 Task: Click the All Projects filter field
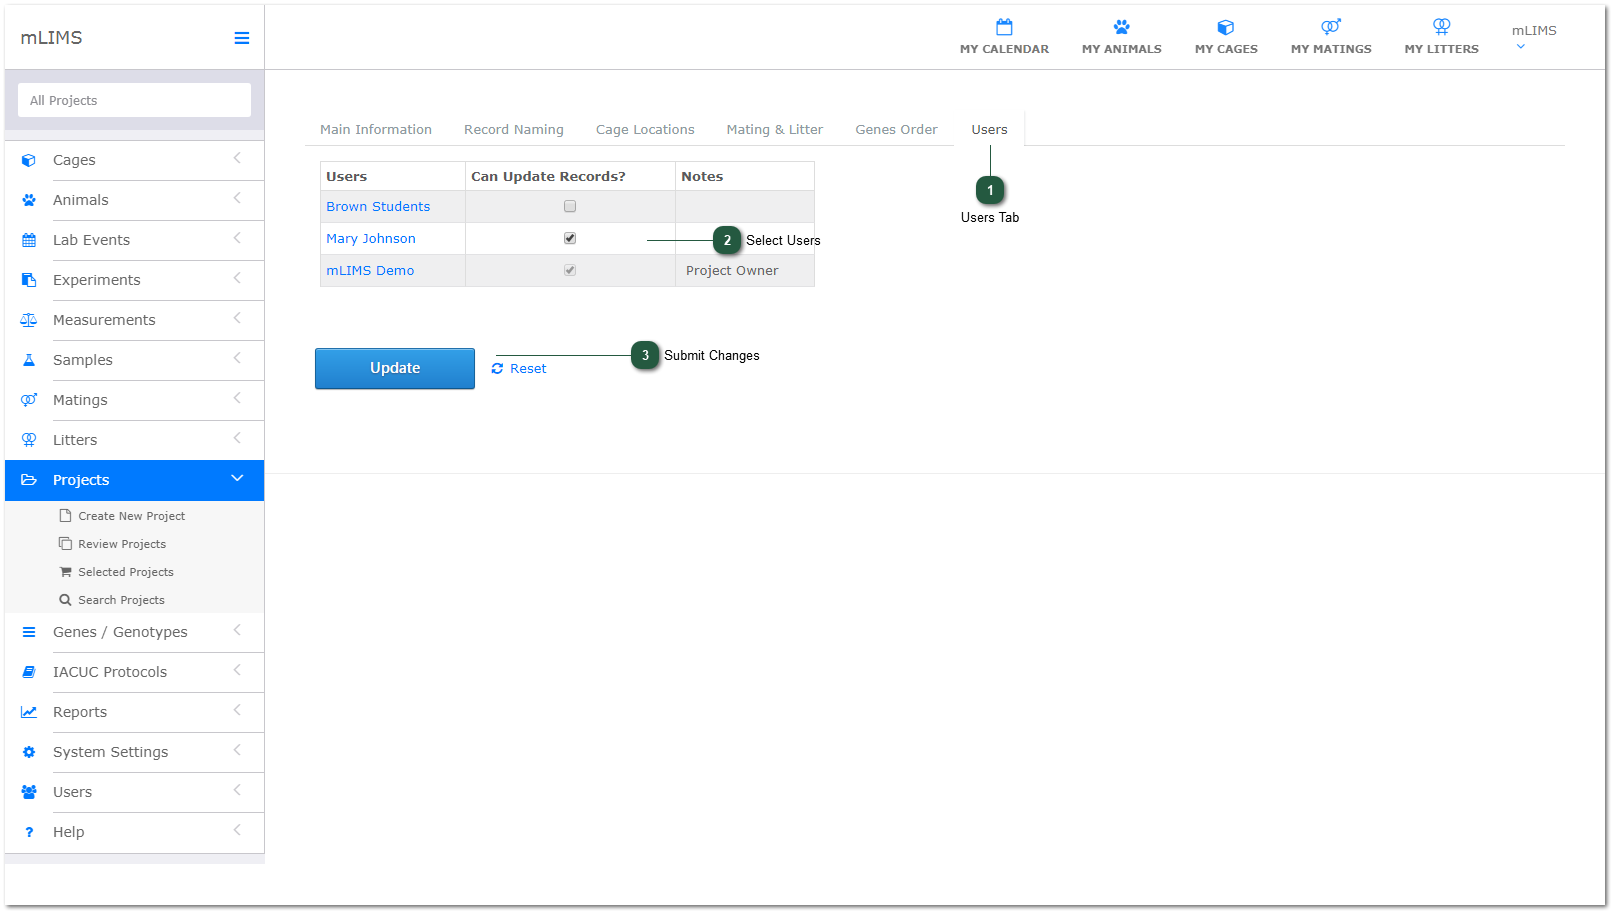pos(134,100)
